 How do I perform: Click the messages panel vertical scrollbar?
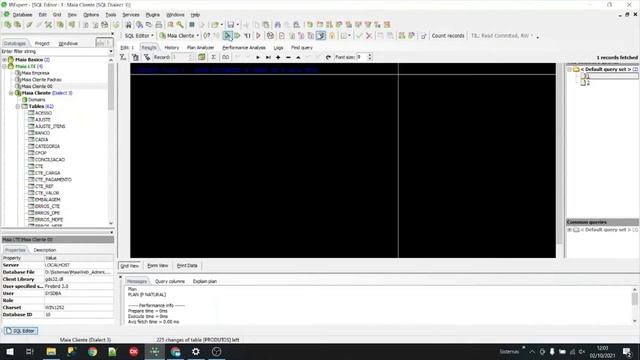(634, 305)
